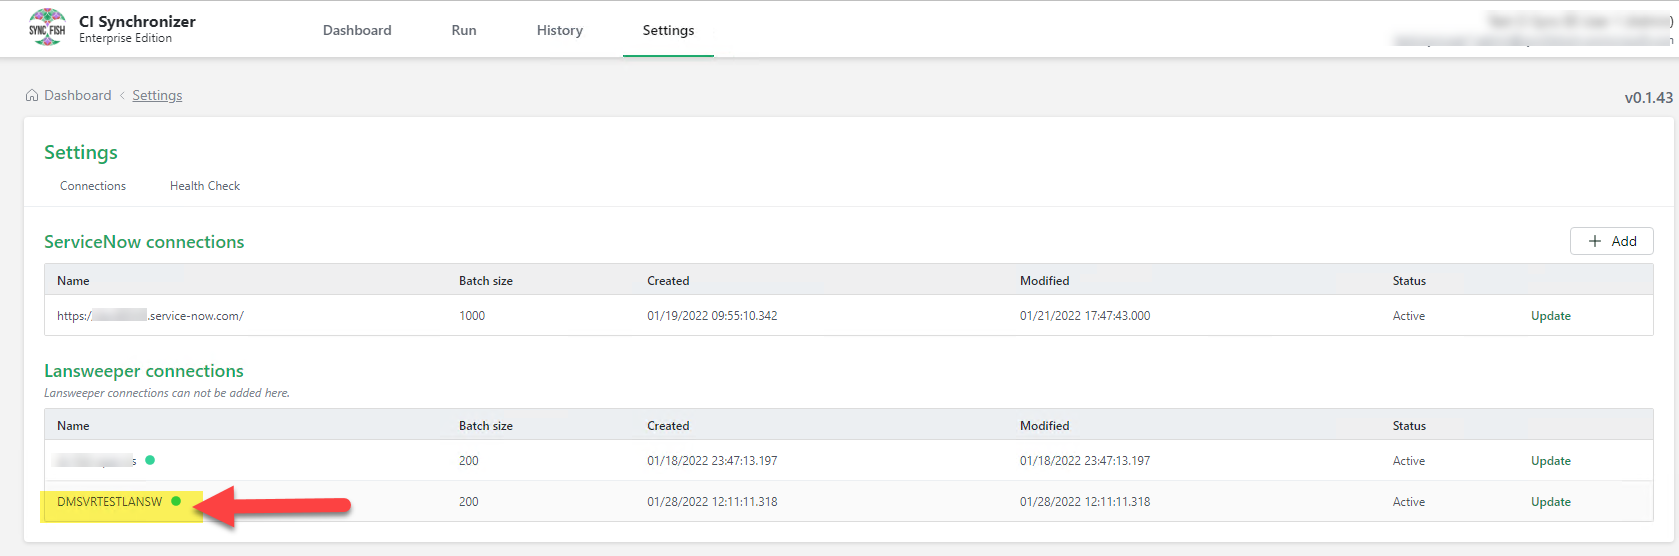1679x556 pixels.
Task: Click created date 01/18/2022 23:47:13.197
Action: click(x=712, y=461)
